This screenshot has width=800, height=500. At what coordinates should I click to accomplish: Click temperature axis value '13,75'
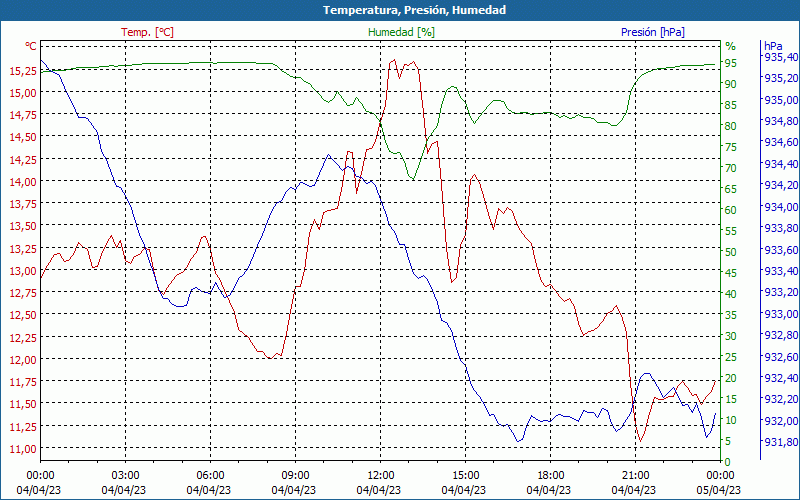pyautogui.click(x=23, y=204)
